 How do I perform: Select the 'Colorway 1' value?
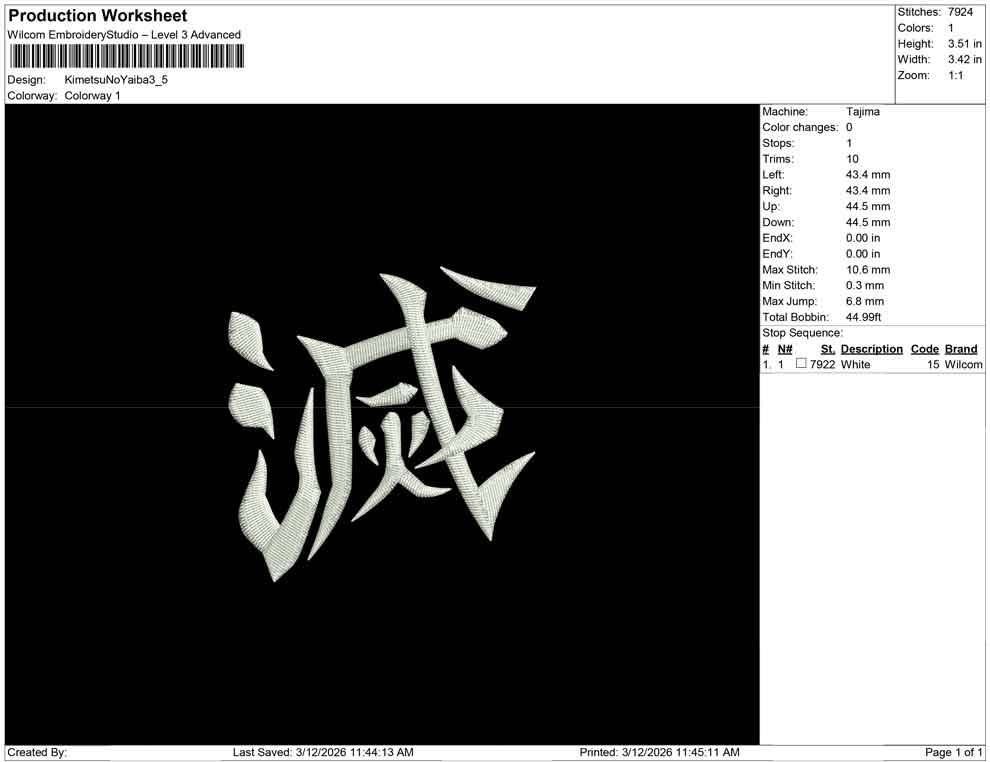click(92, 96)
